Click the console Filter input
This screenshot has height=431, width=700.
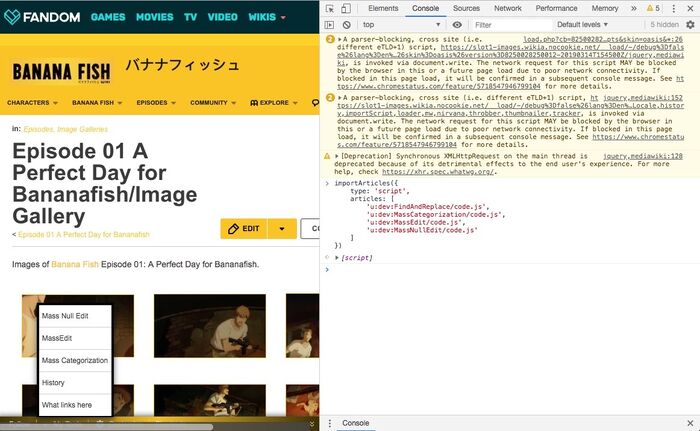point(511,25)
